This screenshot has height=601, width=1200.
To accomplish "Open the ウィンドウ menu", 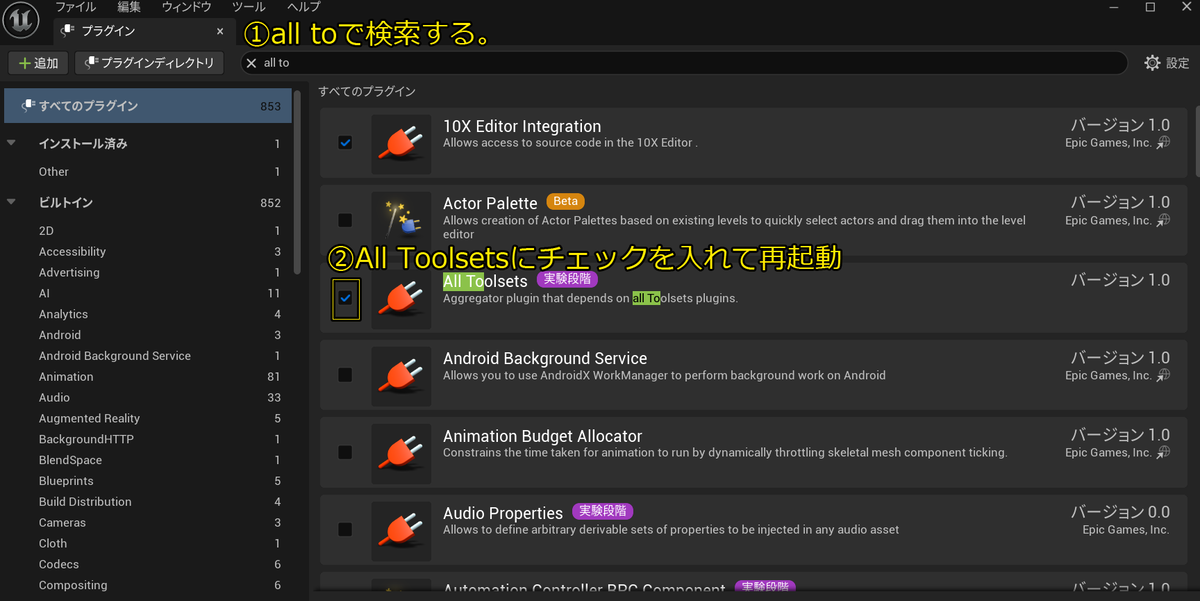I will click(x=187, y=7).
